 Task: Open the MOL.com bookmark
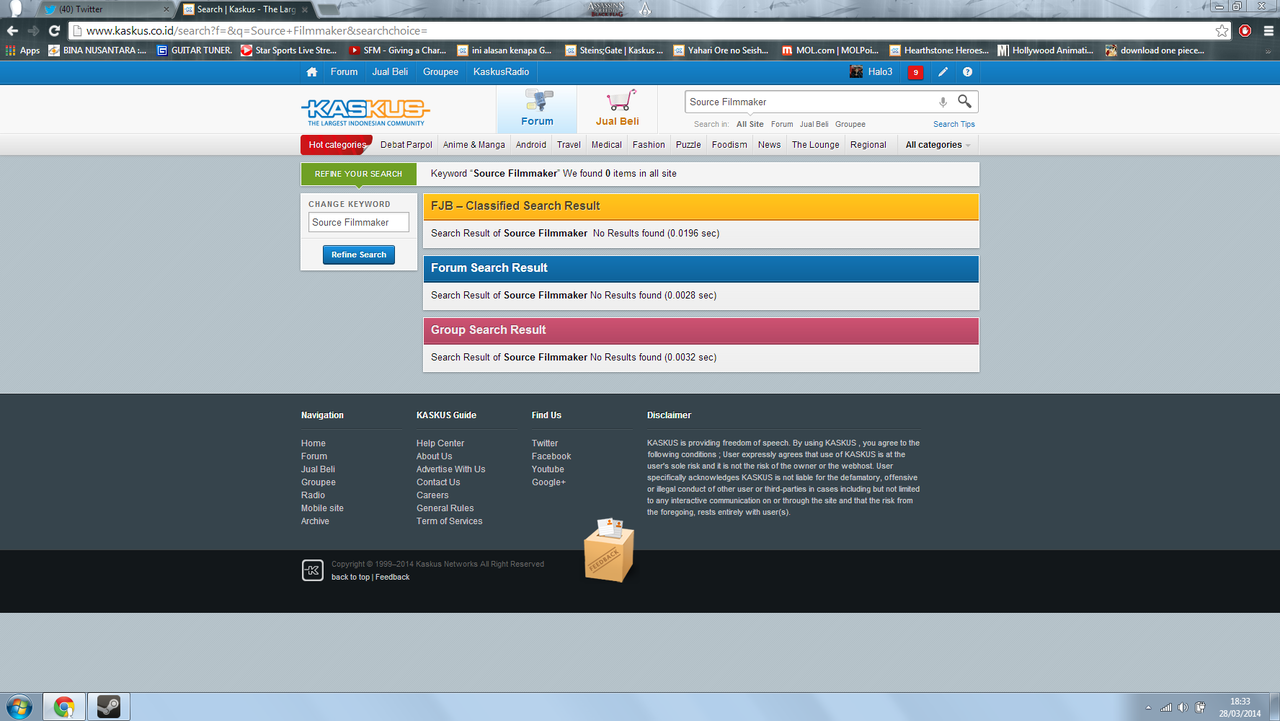[x=830, y=50]
